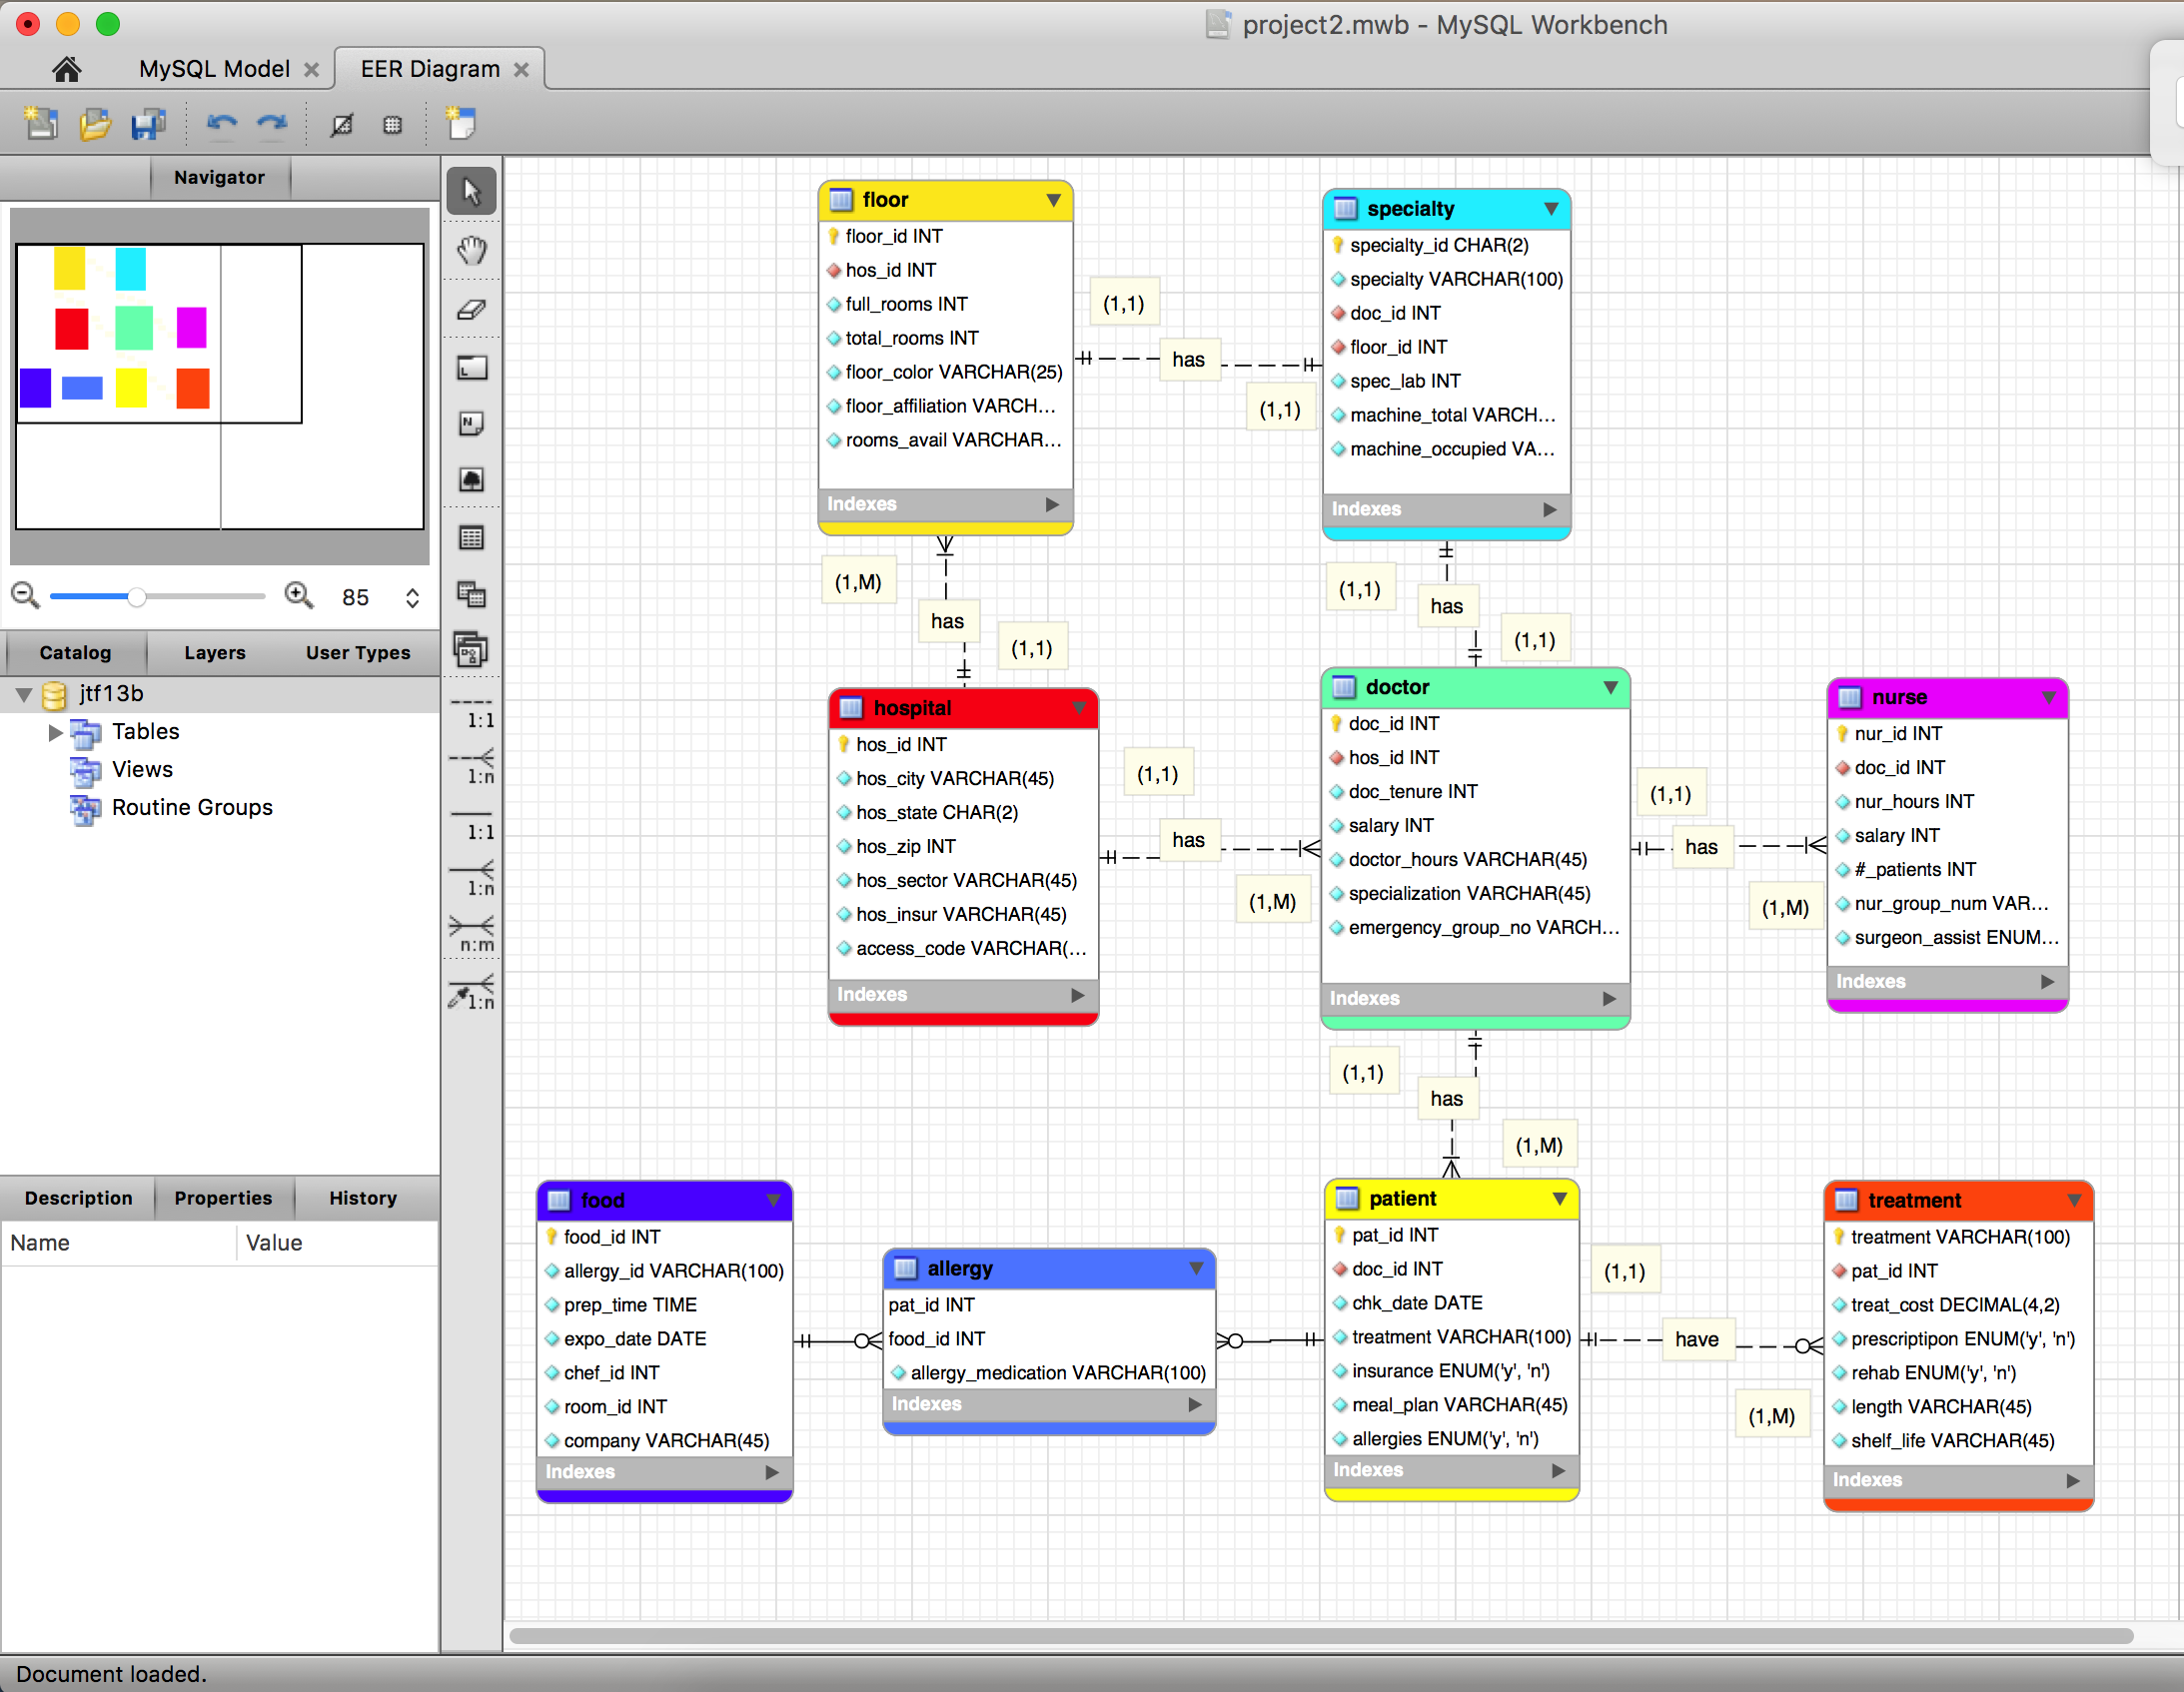Select the place routine group tool
The image size is (2184, 1692).
(x=471, y=650)
